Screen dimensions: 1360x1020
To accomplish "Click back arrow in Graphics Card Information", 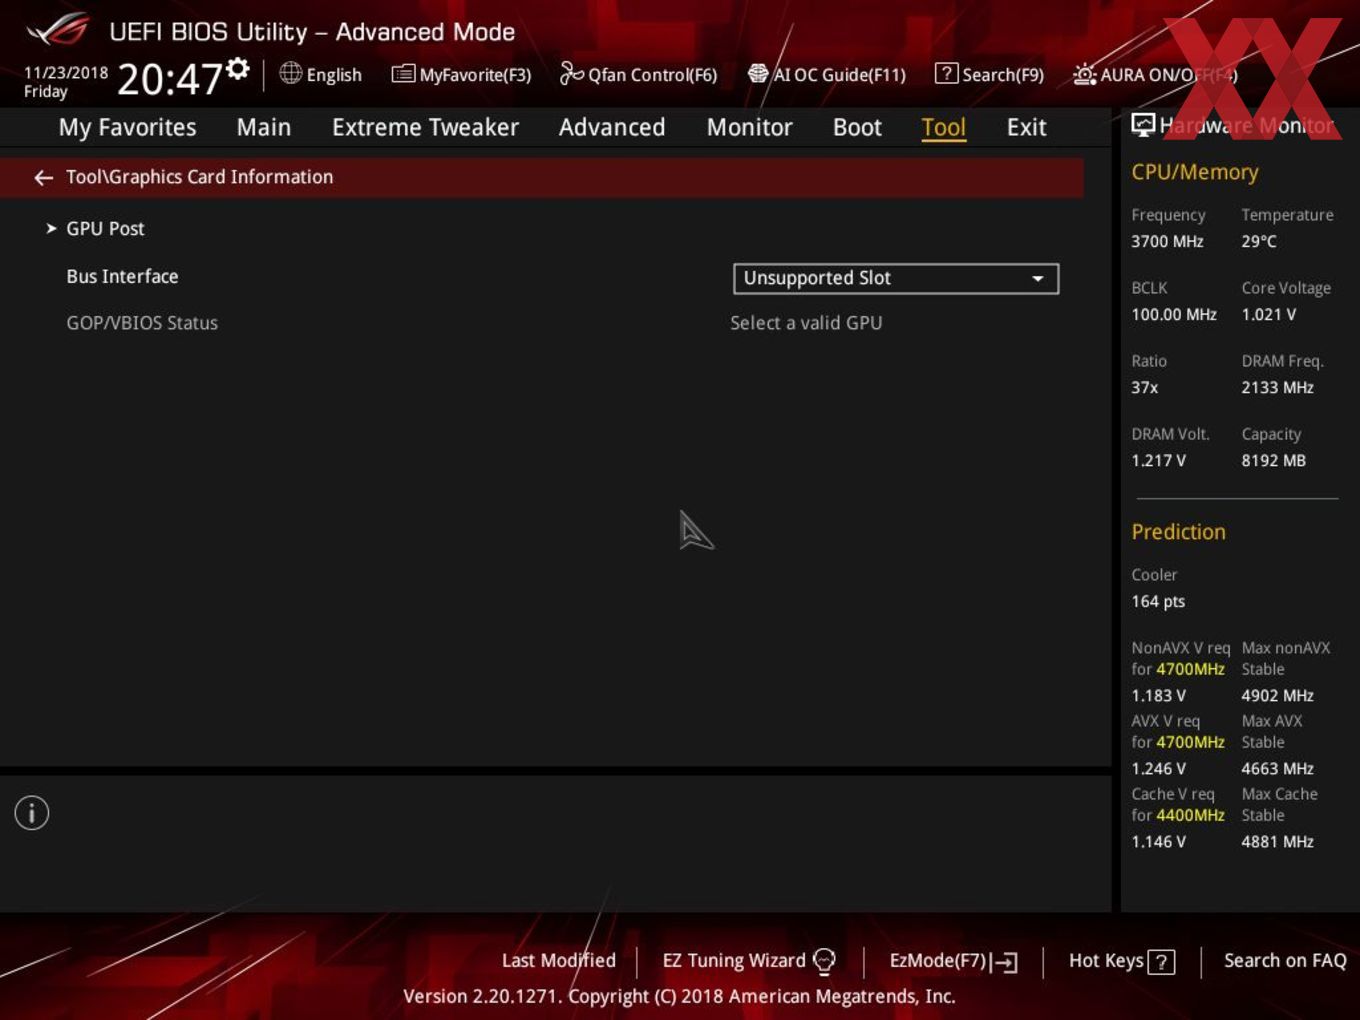I will pyautogui.click(x=43, y=177).
